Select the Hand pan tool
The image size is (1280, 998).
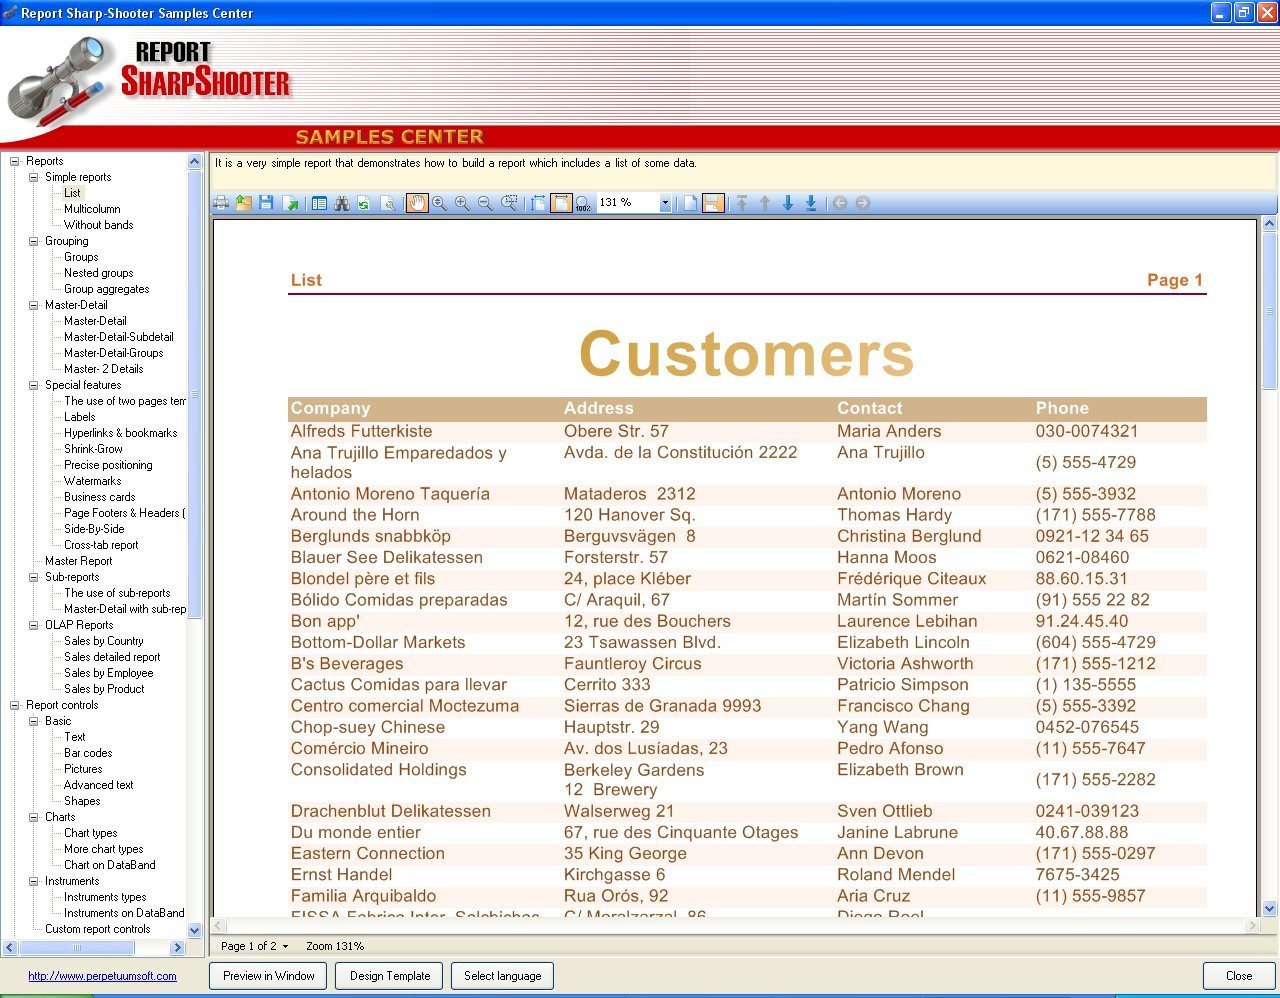[x=417, y=203]
